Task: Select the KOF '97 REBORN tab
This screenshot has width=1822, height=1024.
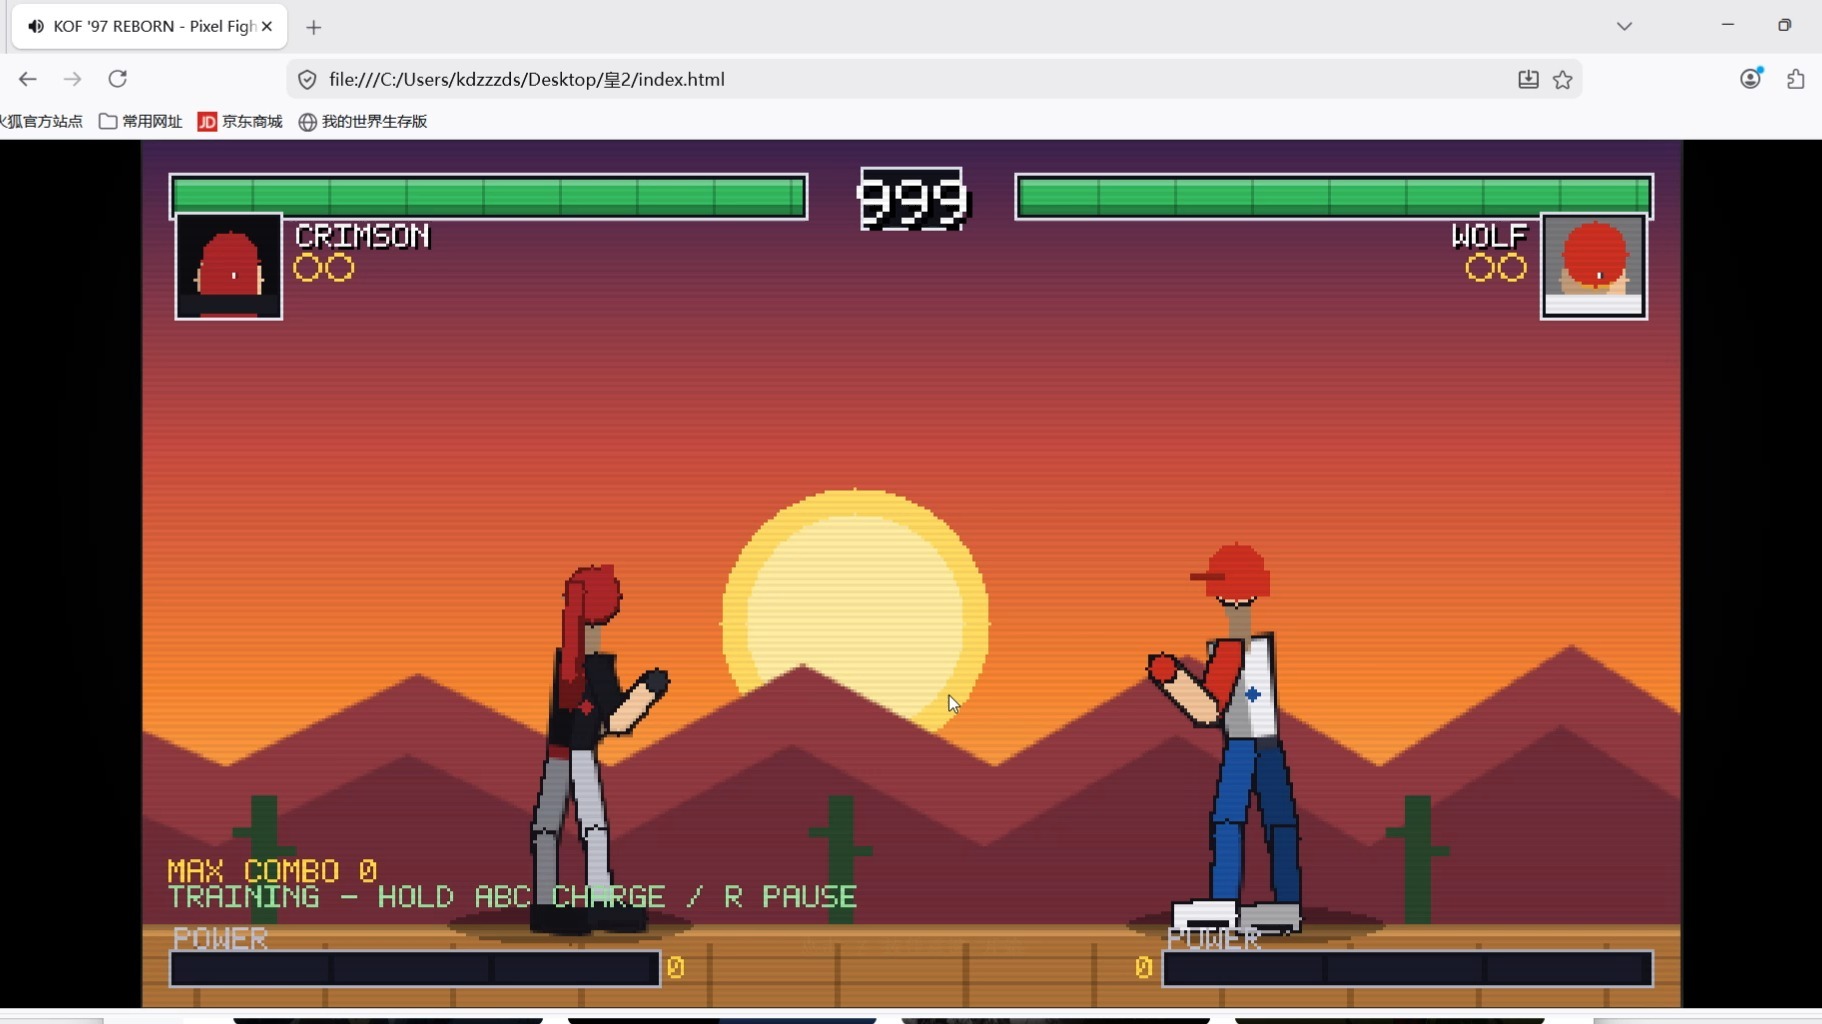Action: 150,26
